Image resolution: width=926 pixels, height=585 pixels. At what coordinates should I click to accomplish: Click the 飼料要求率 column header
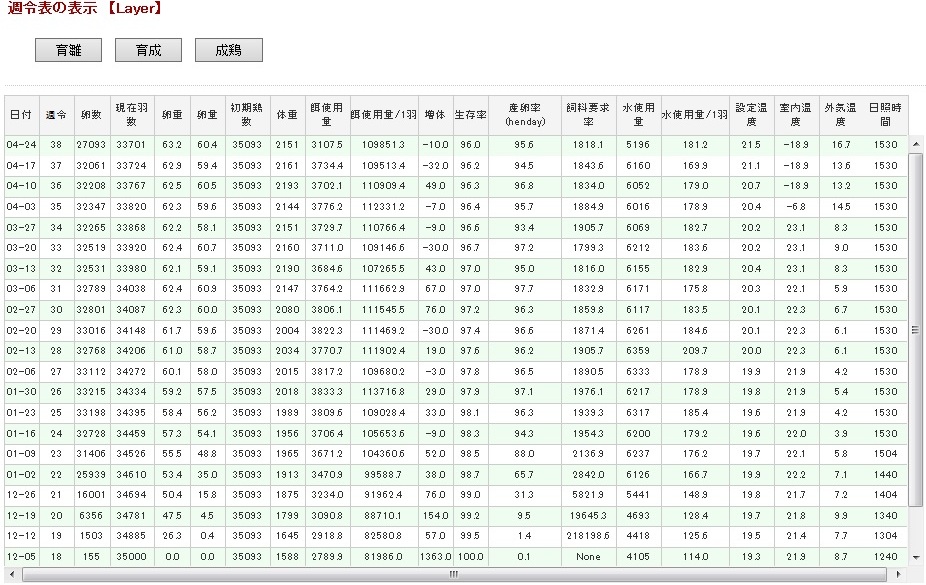pyautogui.click(x=588, y=115)
